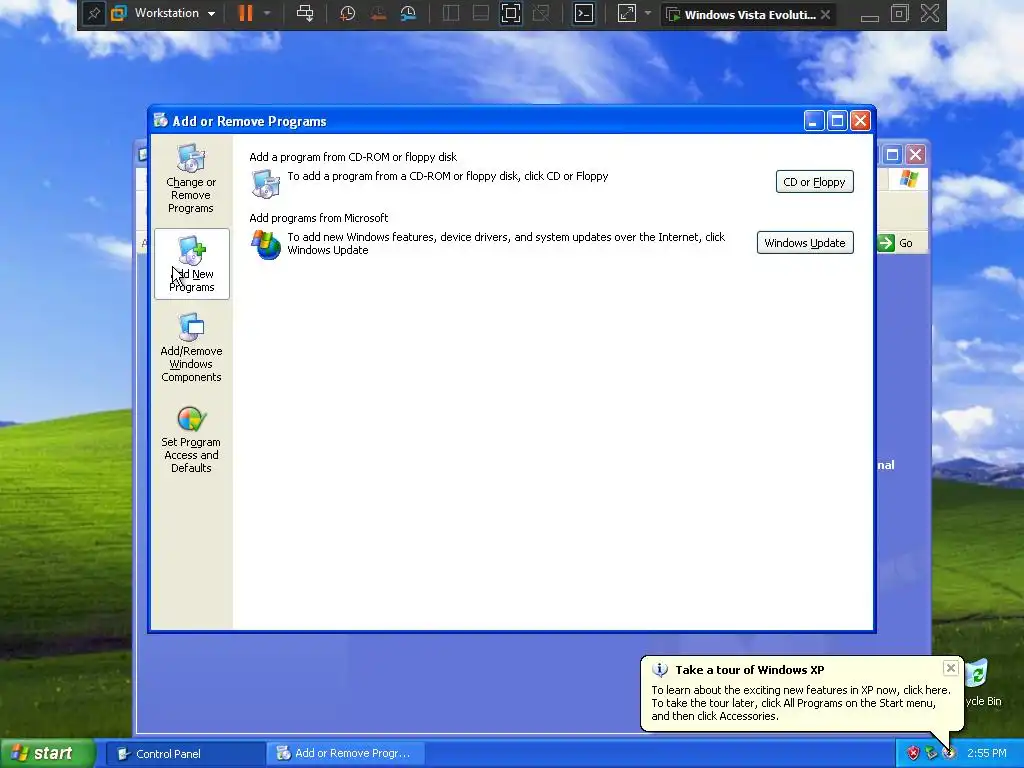Select Add New Programs in sidebar

click(x=191, y=264)
